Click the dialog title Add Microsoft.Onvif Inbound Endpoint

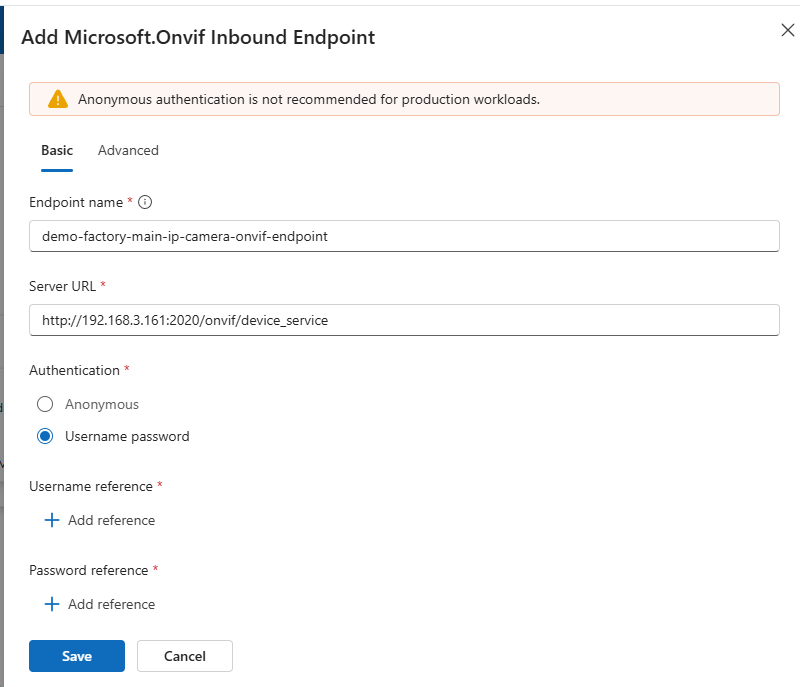198,38
